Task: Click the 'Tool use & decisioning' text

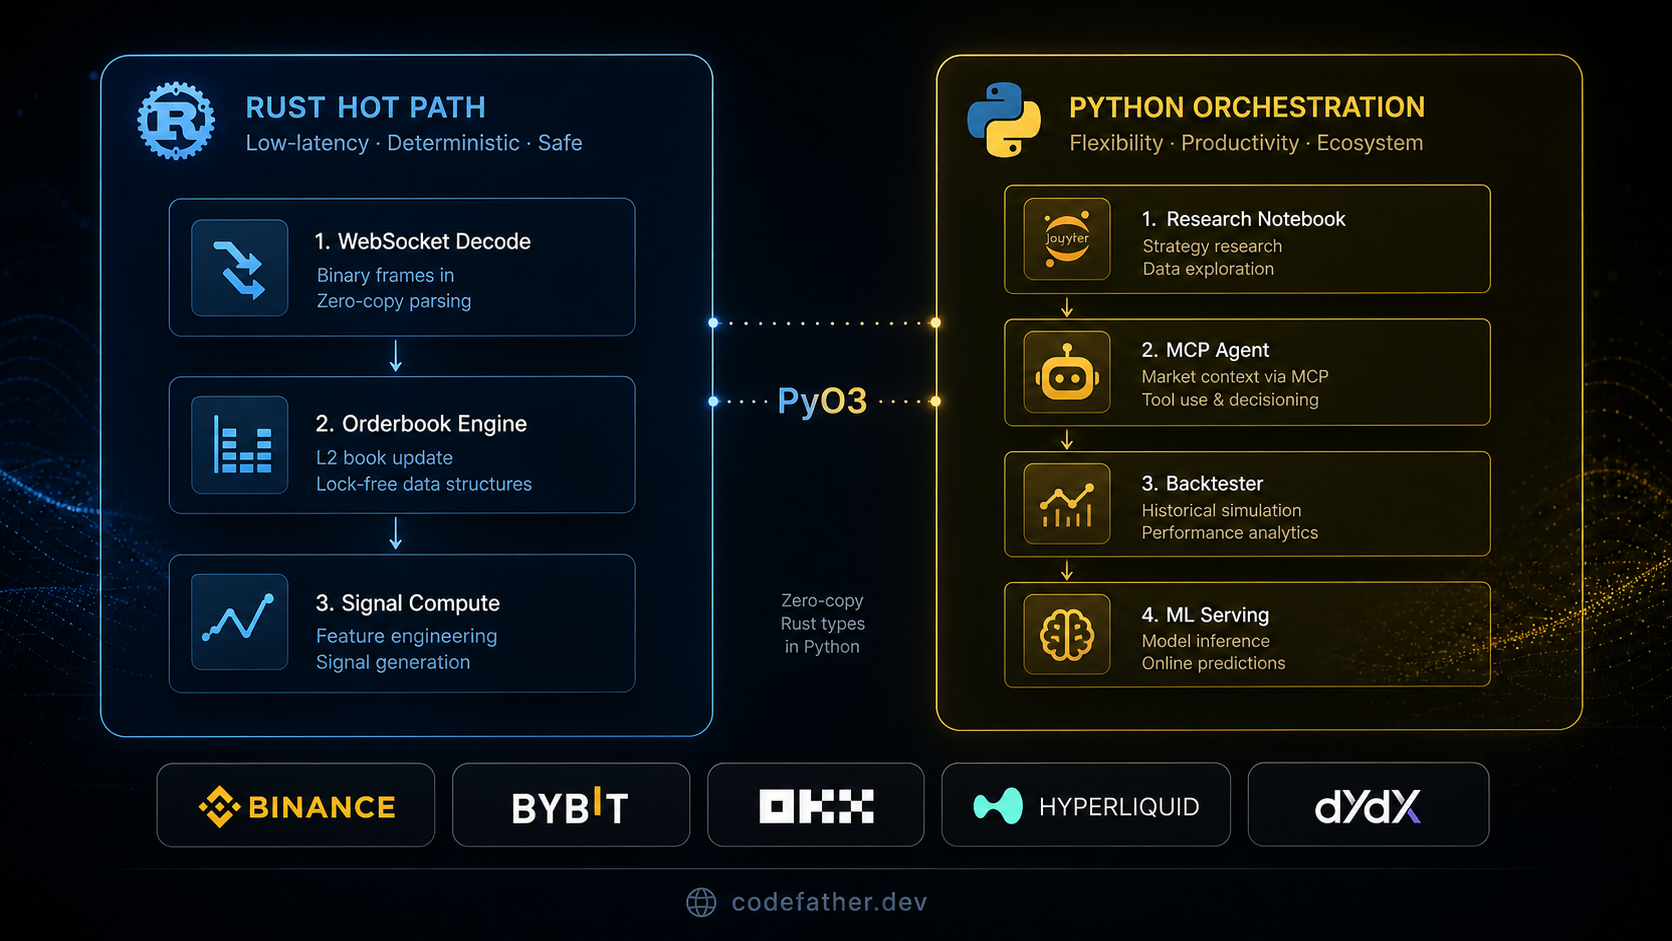Action: [x=1230, y=400]
